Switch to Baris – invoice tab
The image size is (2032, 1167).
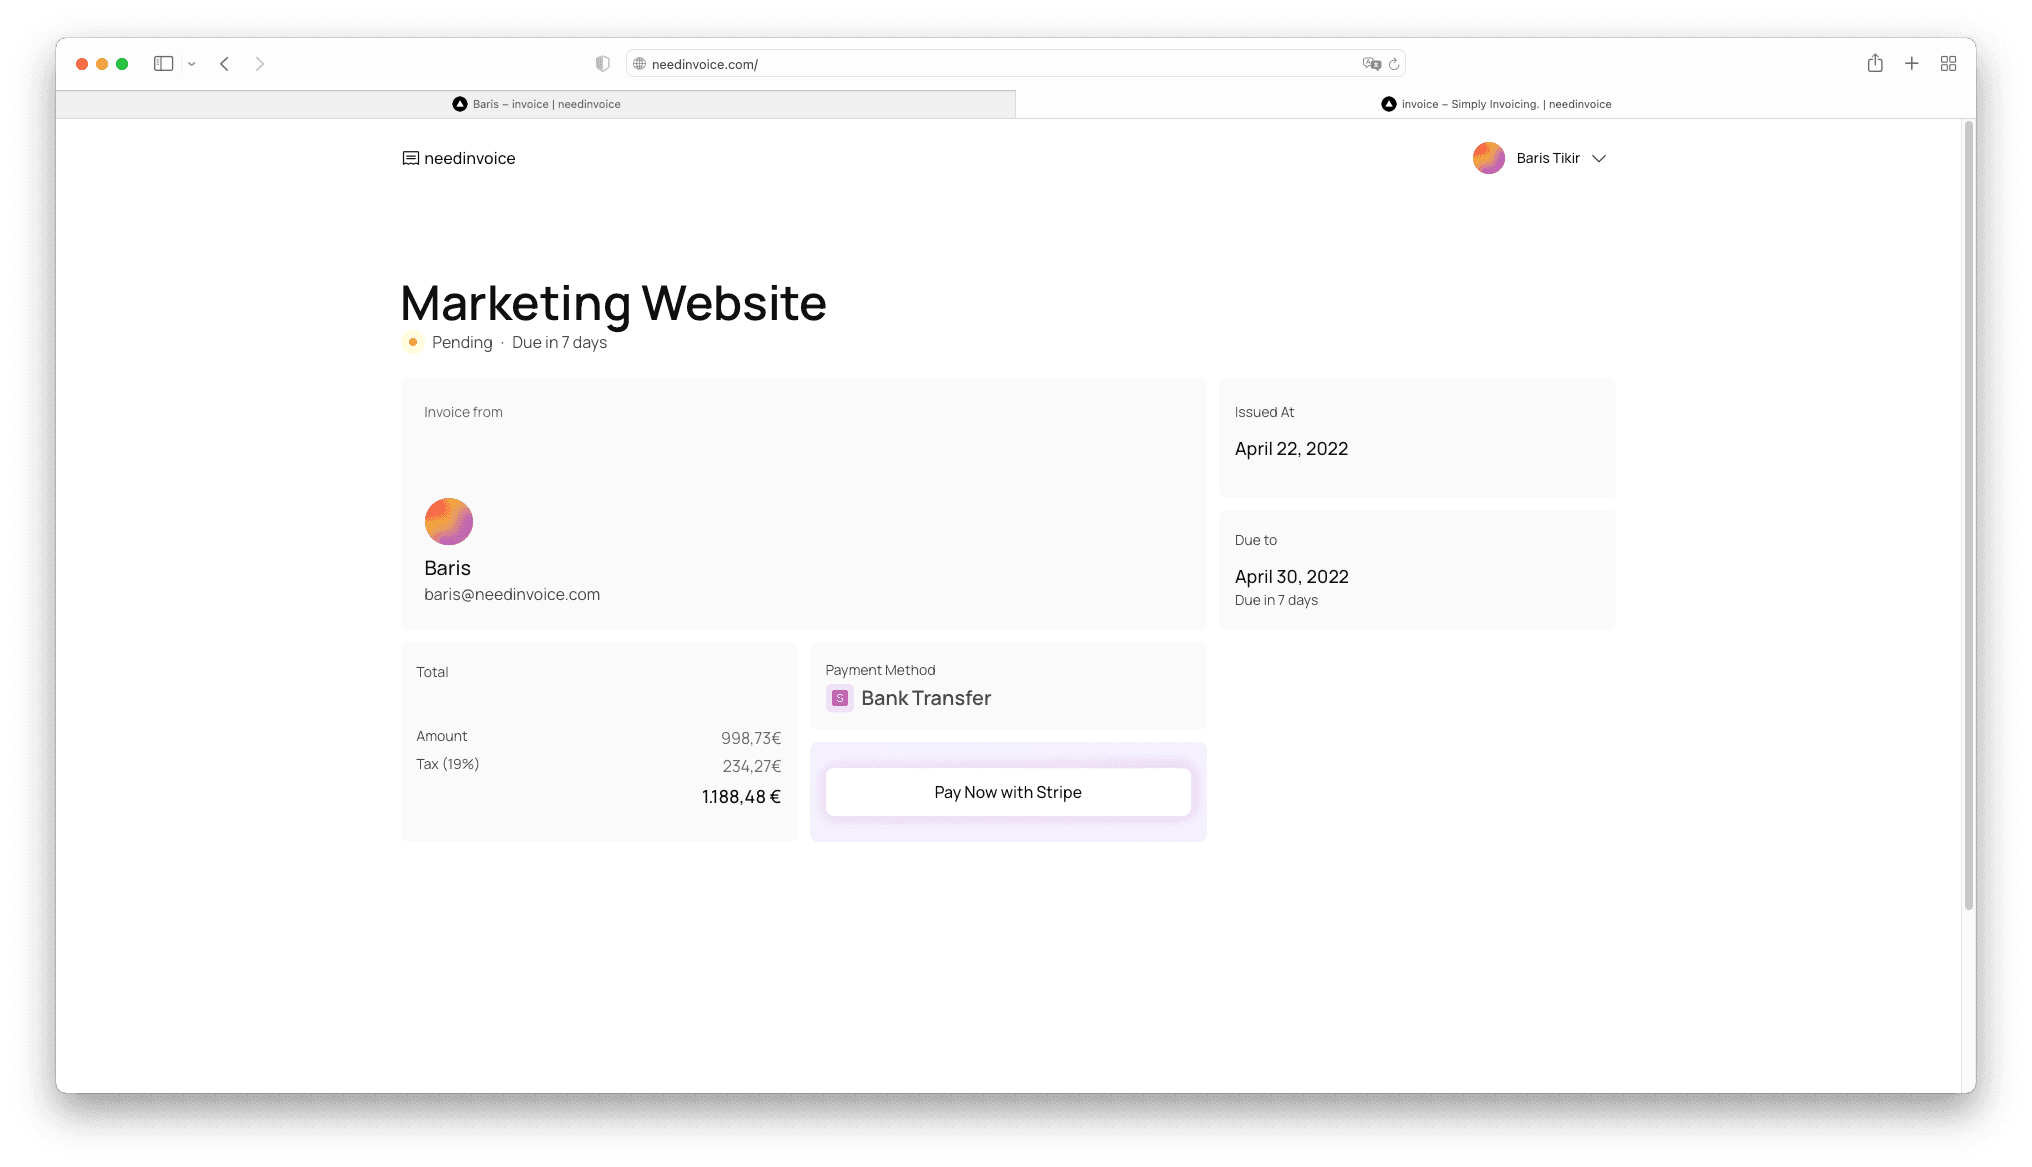tap(536, 104)
